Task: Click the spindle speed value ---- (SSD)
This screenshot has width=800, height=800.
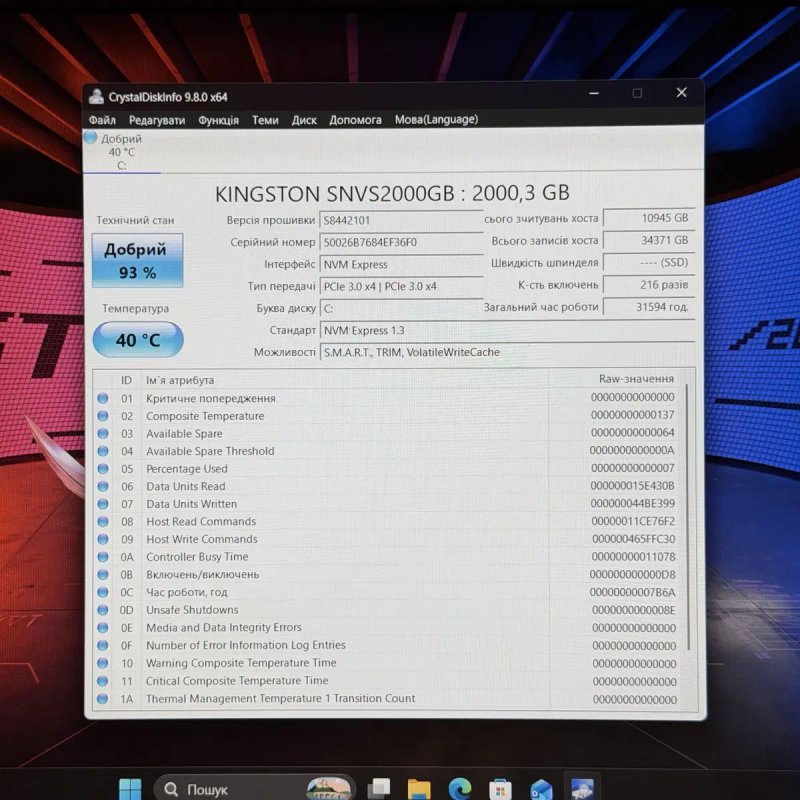Action: [x=648, y=262]
